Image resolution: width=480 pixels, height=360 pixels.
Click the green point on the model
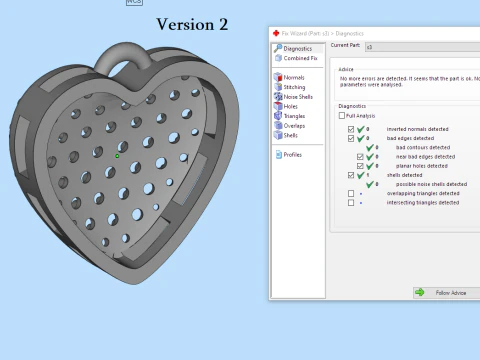(x=117, y=156)
